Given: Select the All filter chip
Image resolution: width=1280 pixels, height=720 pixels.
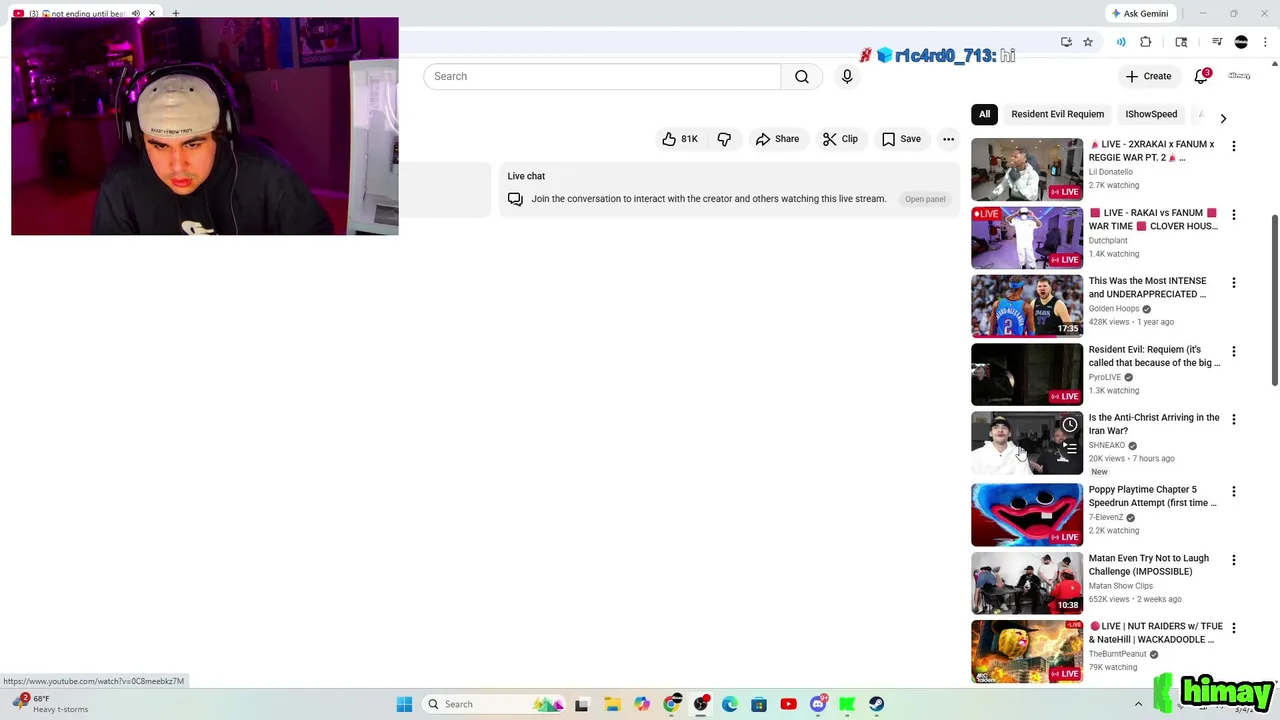Looking at the screenshot, I should click(x=984, y=114).
